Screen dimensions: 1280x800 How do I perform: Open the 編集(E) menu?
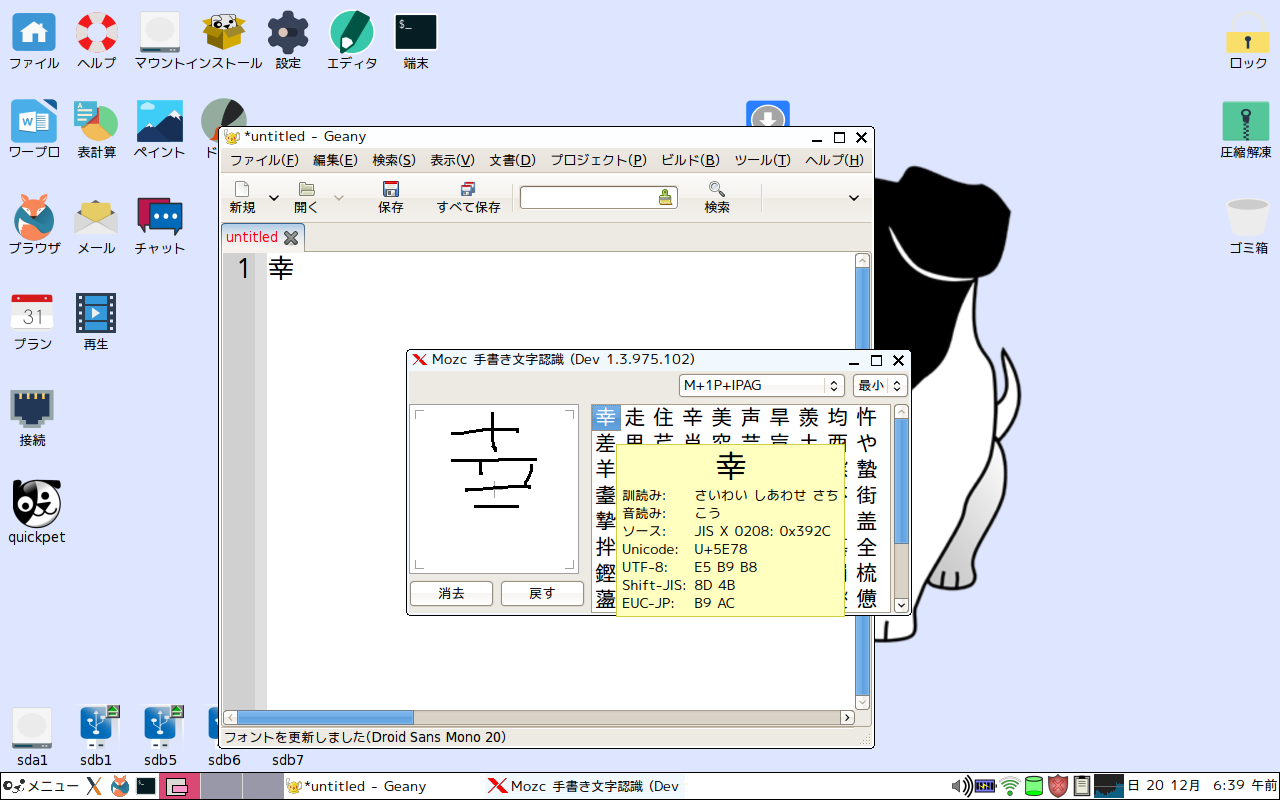(335, 160)
